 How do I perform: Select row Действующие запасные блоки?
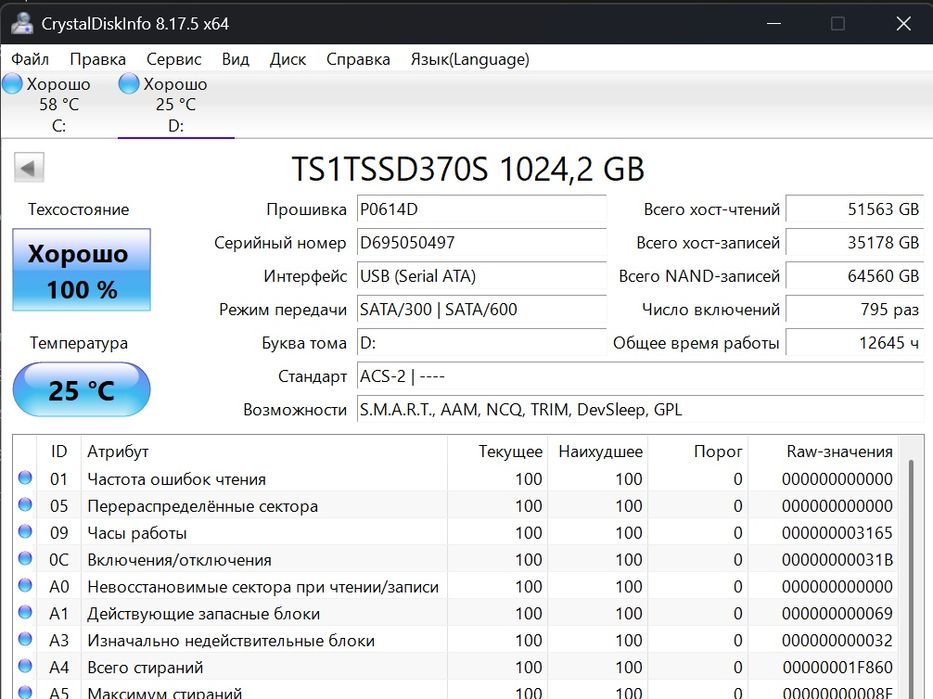pyautogui.click(x=456, y=613)
